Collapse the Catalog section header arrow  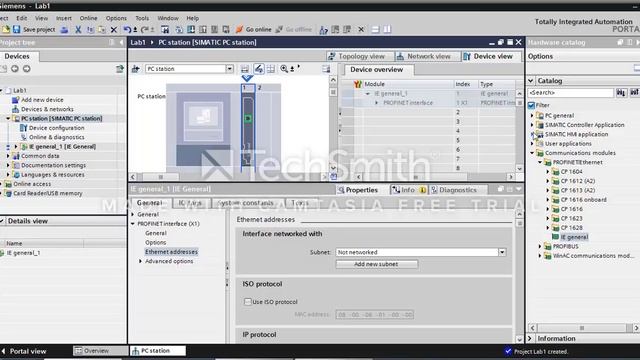[531, 81]
